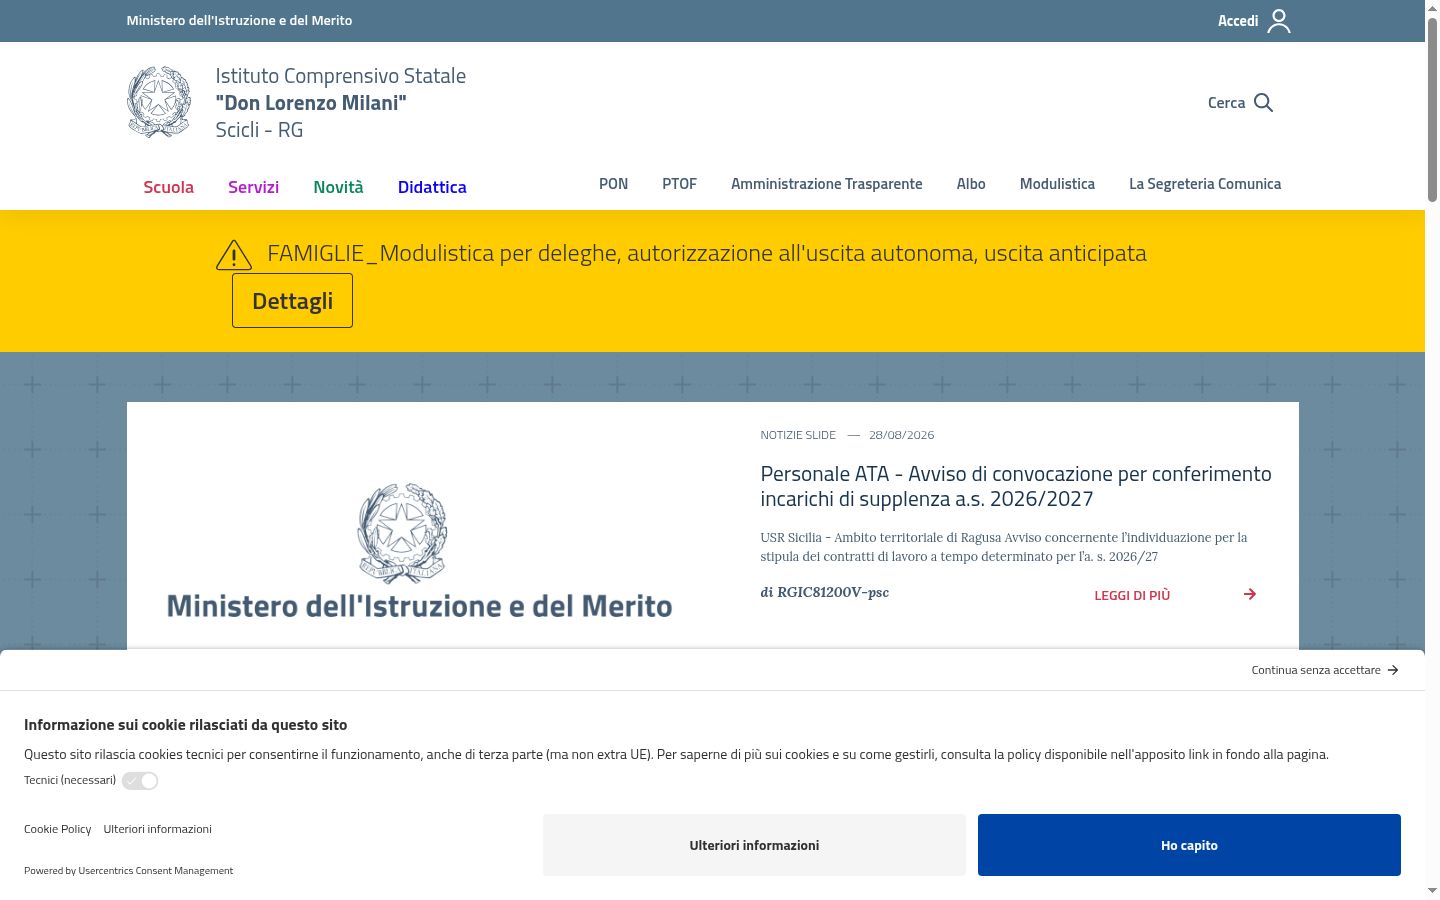
Task: Click the Cerca search label
Action: (x=1226, y=103)
